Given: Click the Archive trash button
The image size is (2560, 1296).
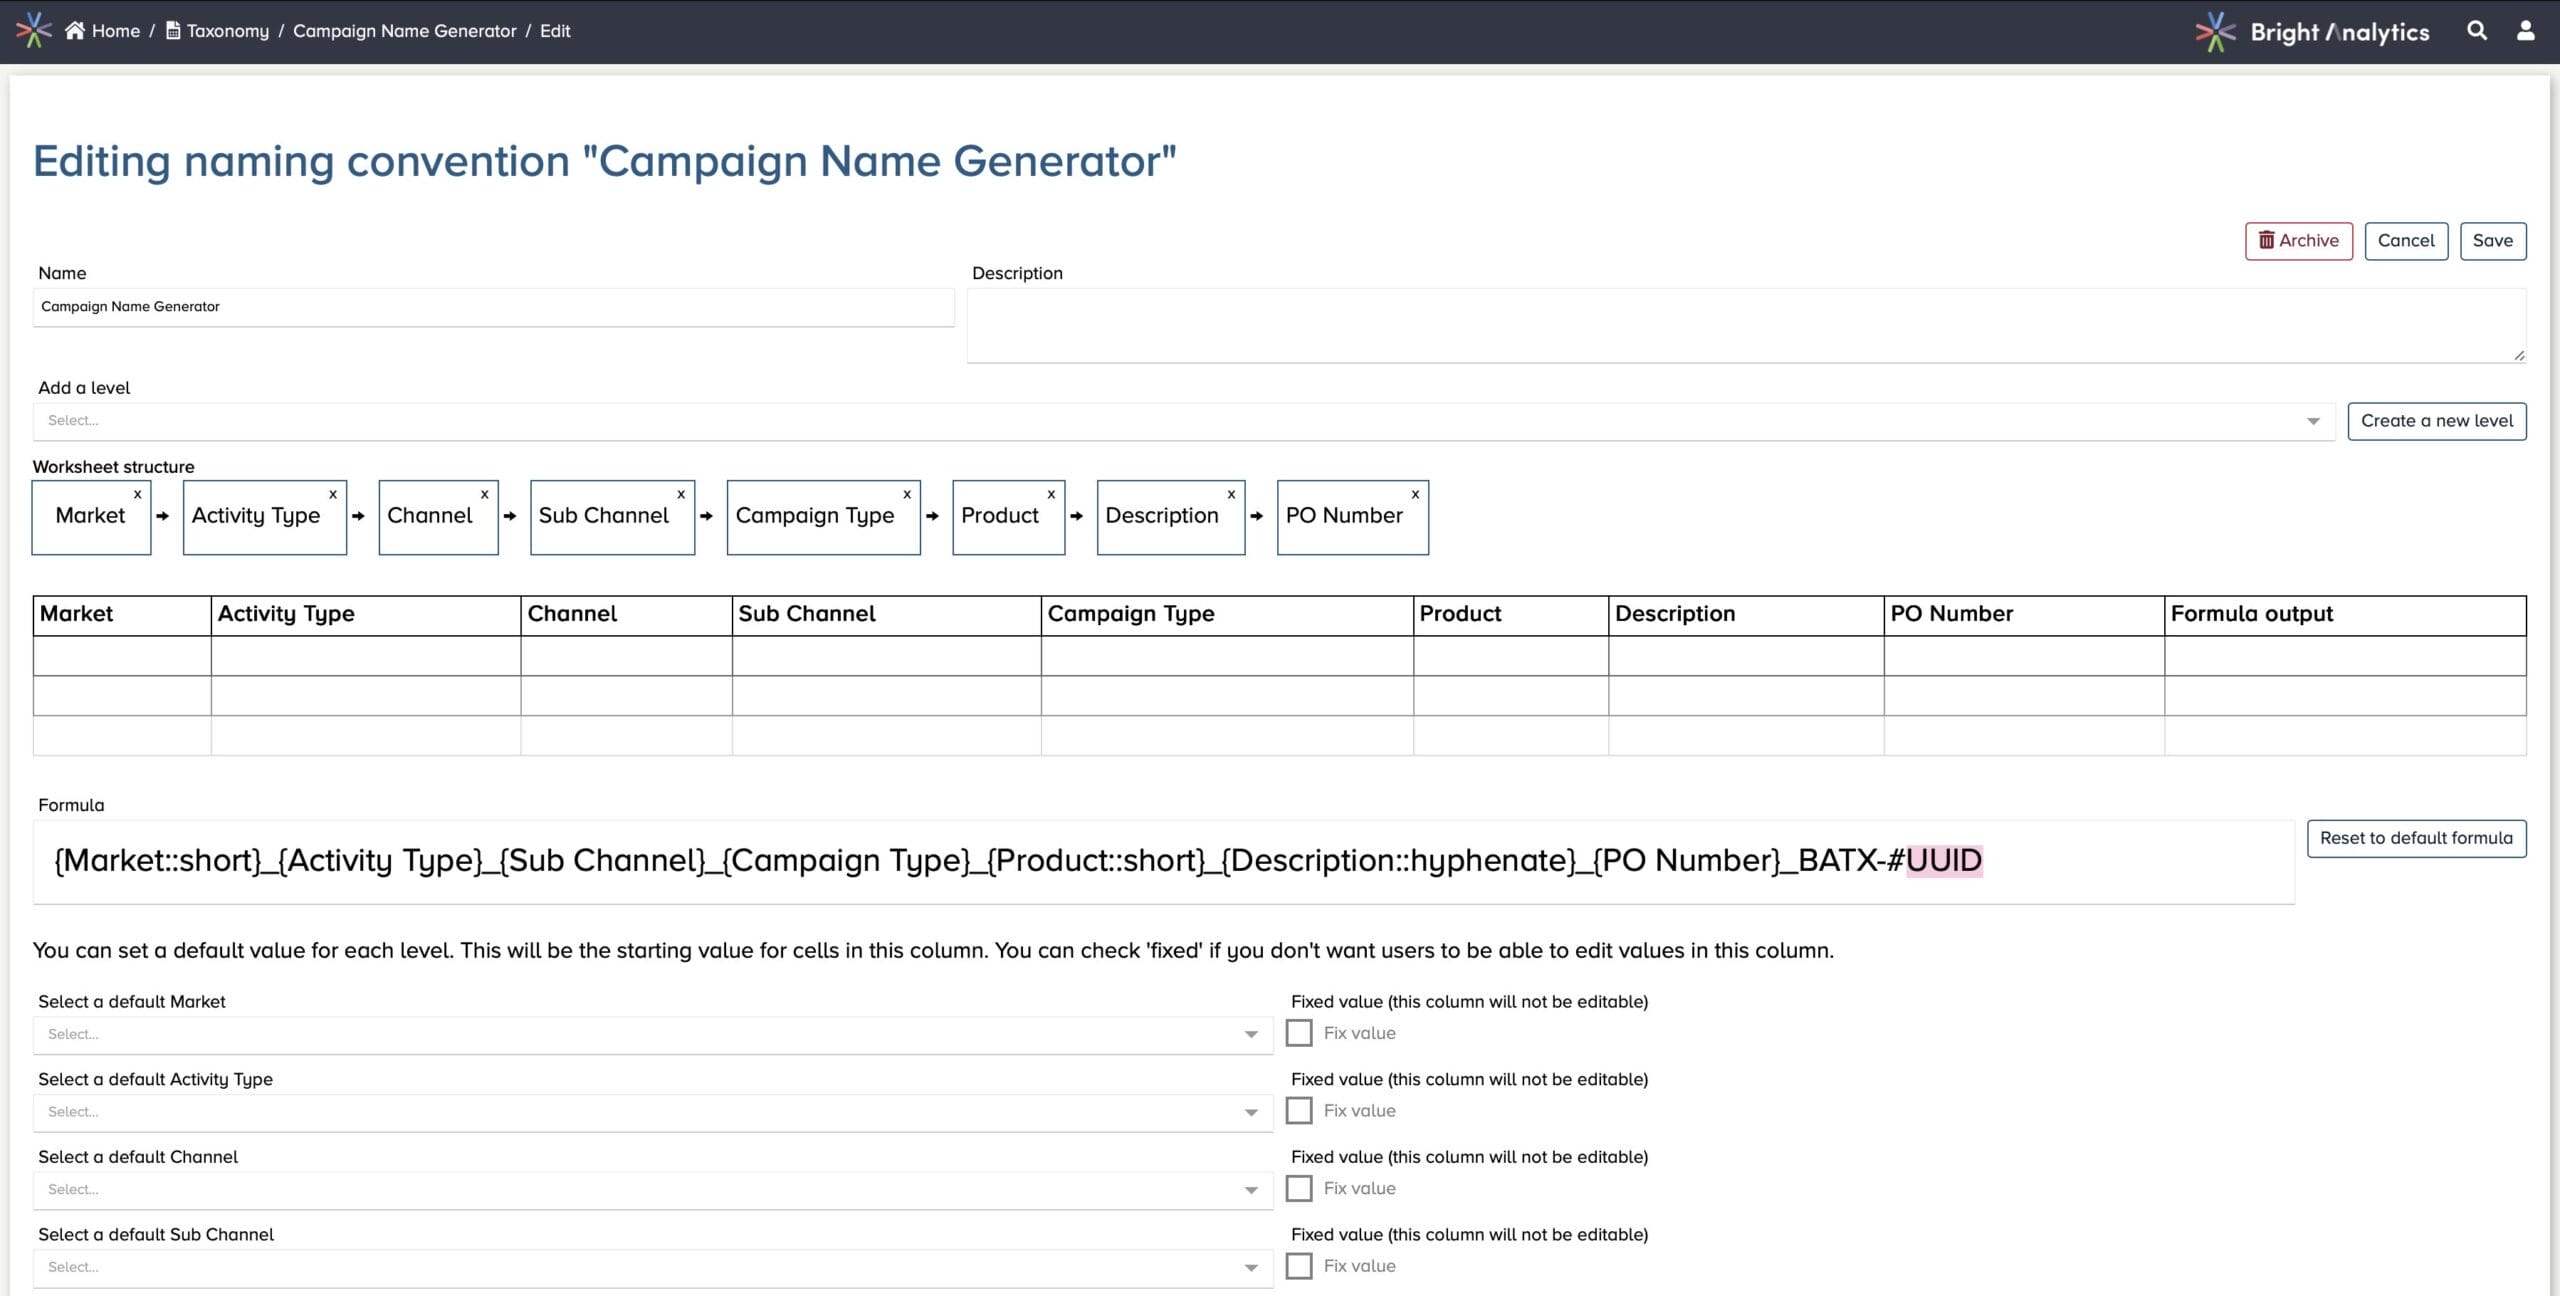Looking at the screenshot, I should pyautogui.click(x=2298, y=241).
